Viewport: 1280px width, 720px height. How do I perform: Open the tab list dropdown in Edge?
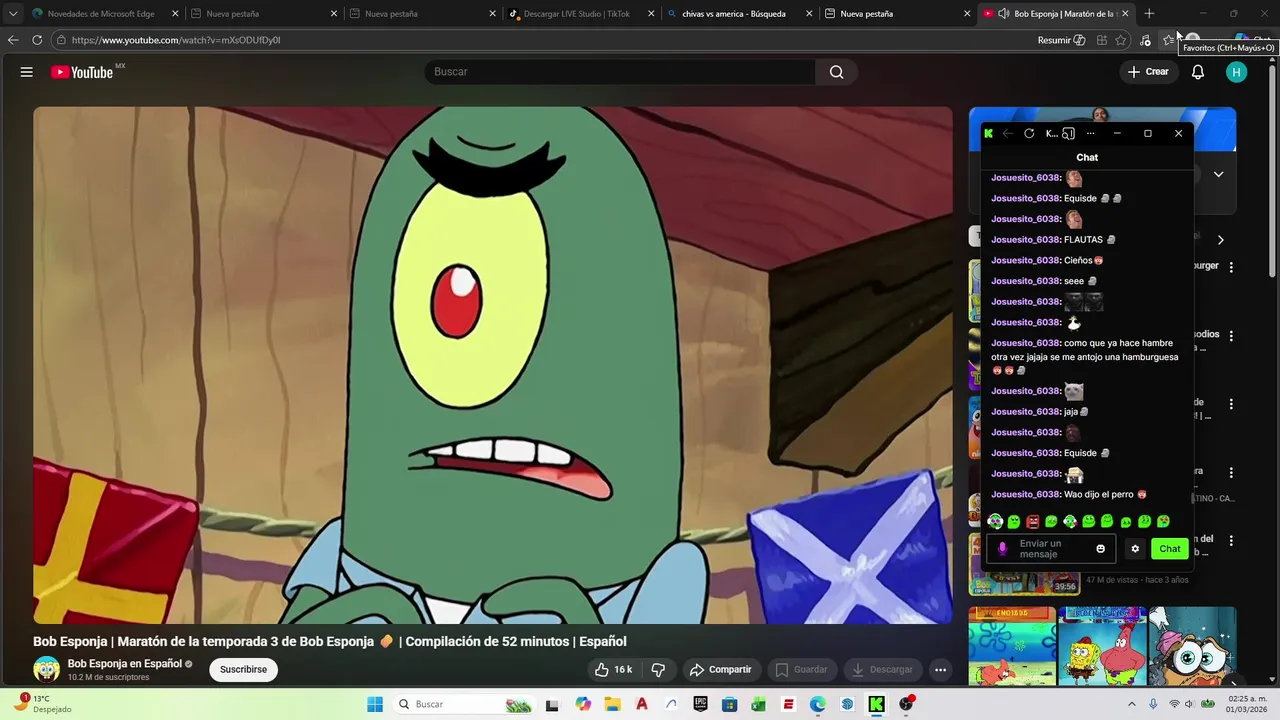click(13, 14)
